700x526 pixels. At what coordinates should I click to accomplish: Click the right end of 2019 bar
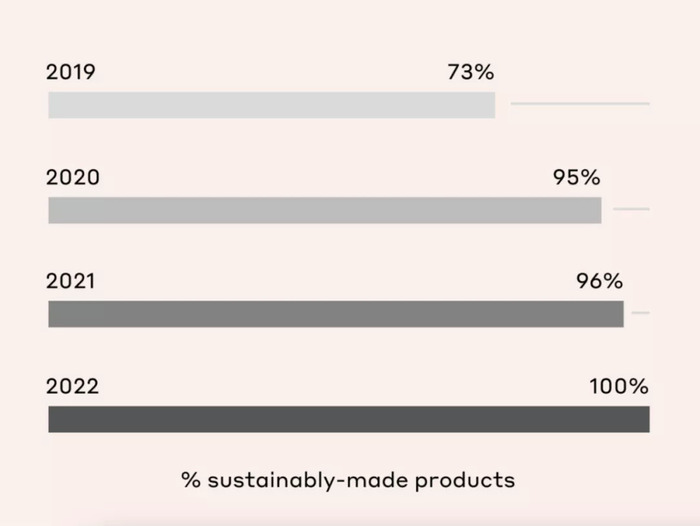click(x=491, y=105)
